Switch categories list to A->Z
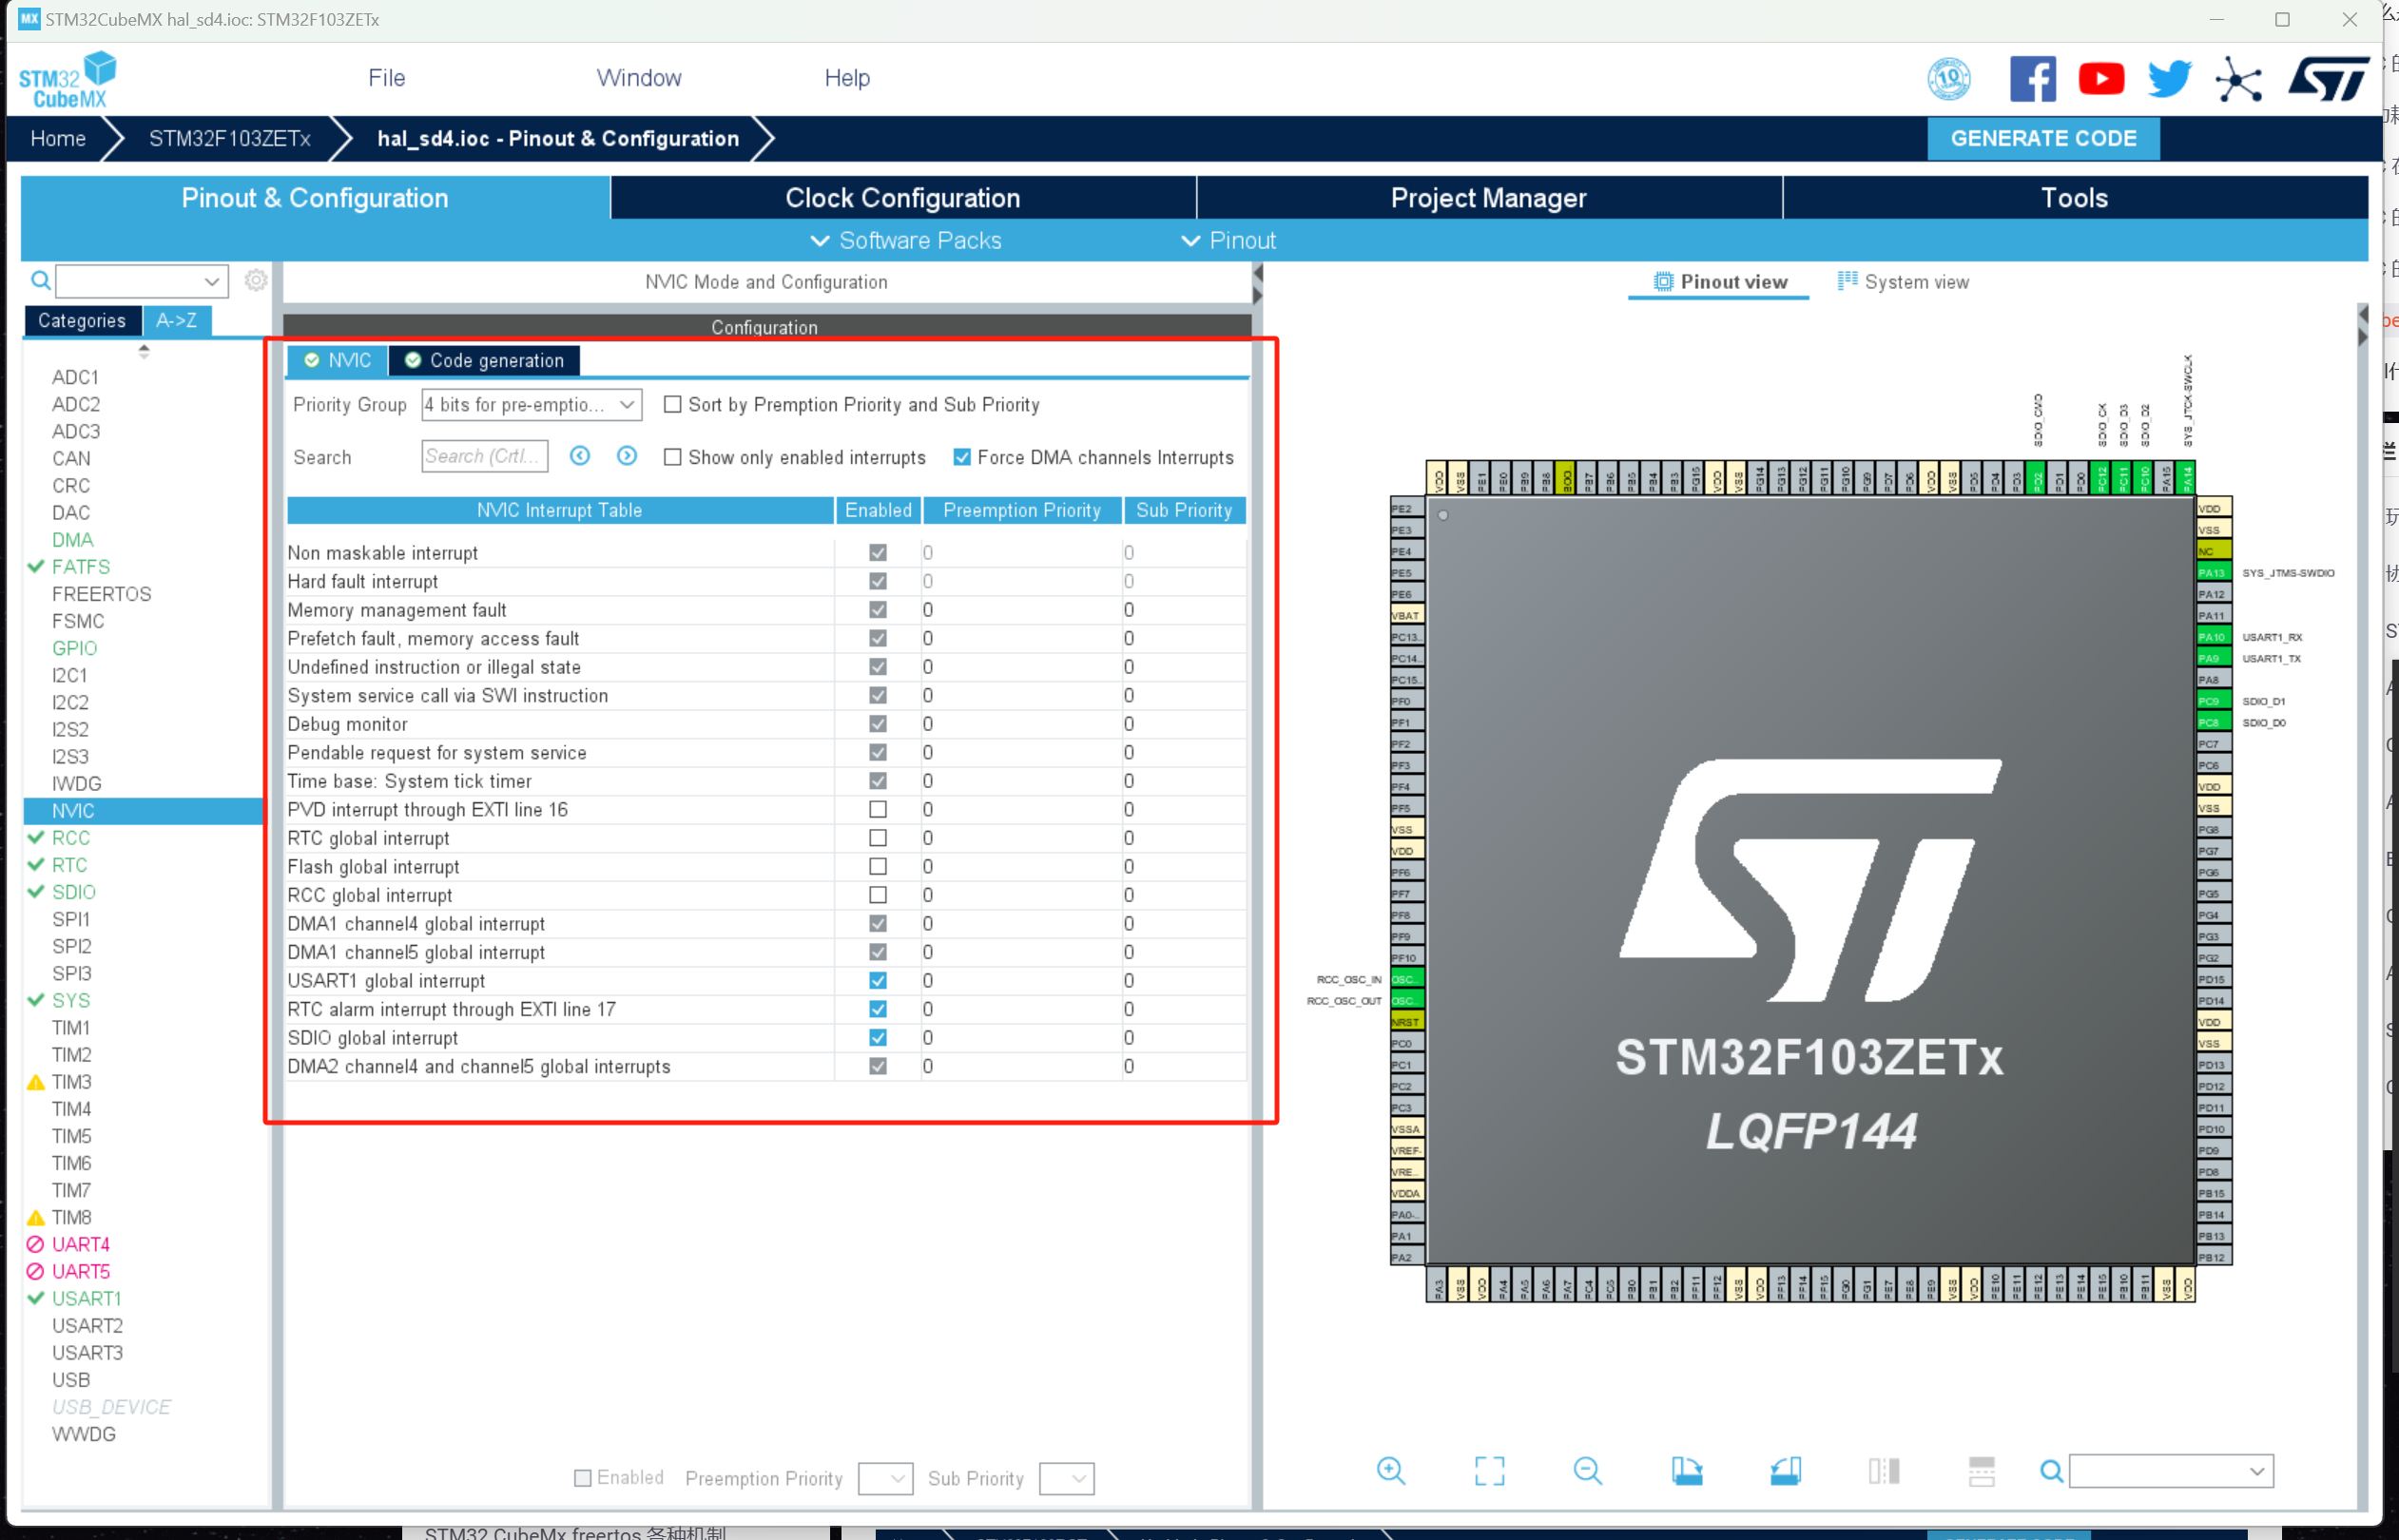 pos(177,320)
